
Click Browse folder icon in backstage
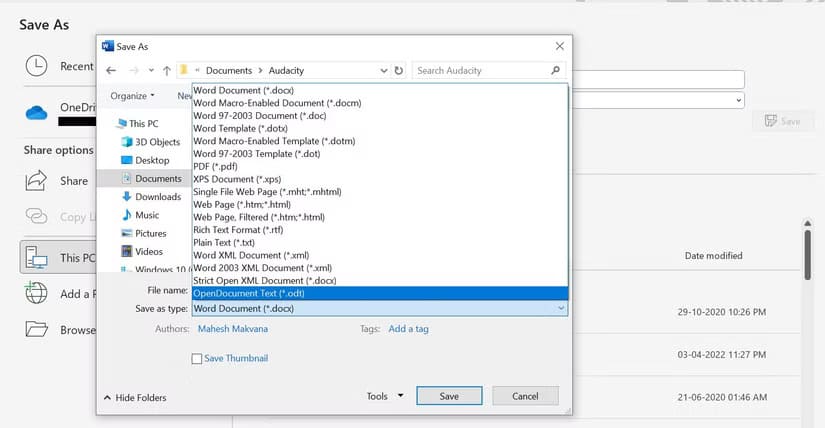coord(36,330)
